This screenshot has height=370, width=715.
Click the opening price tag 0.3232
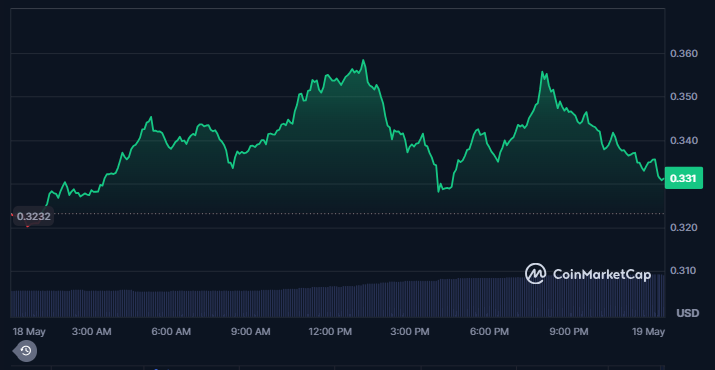click(x=33, y=216)
